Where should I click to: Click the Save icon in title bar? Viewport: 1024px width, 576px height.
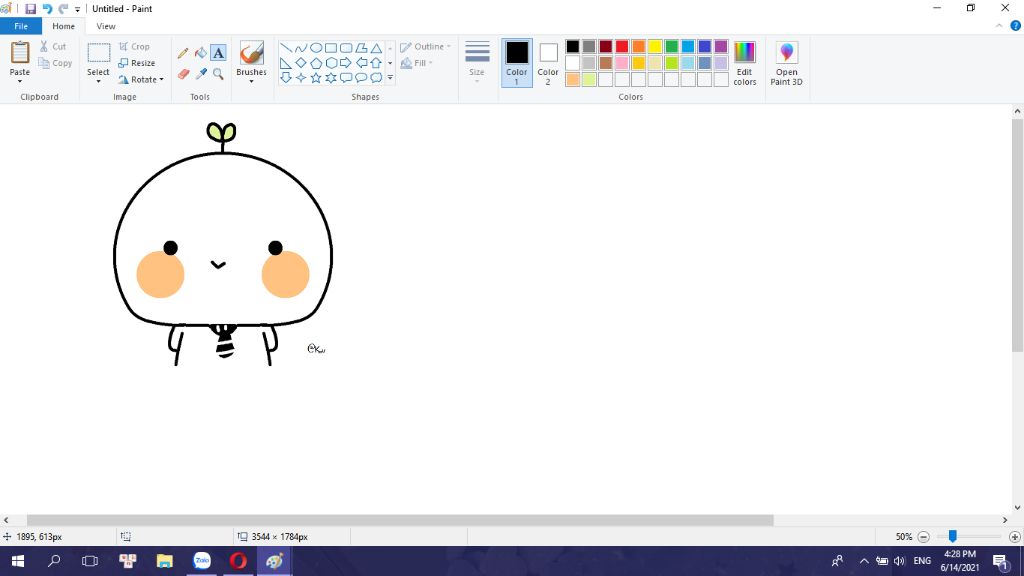click(x=30, y=8)
